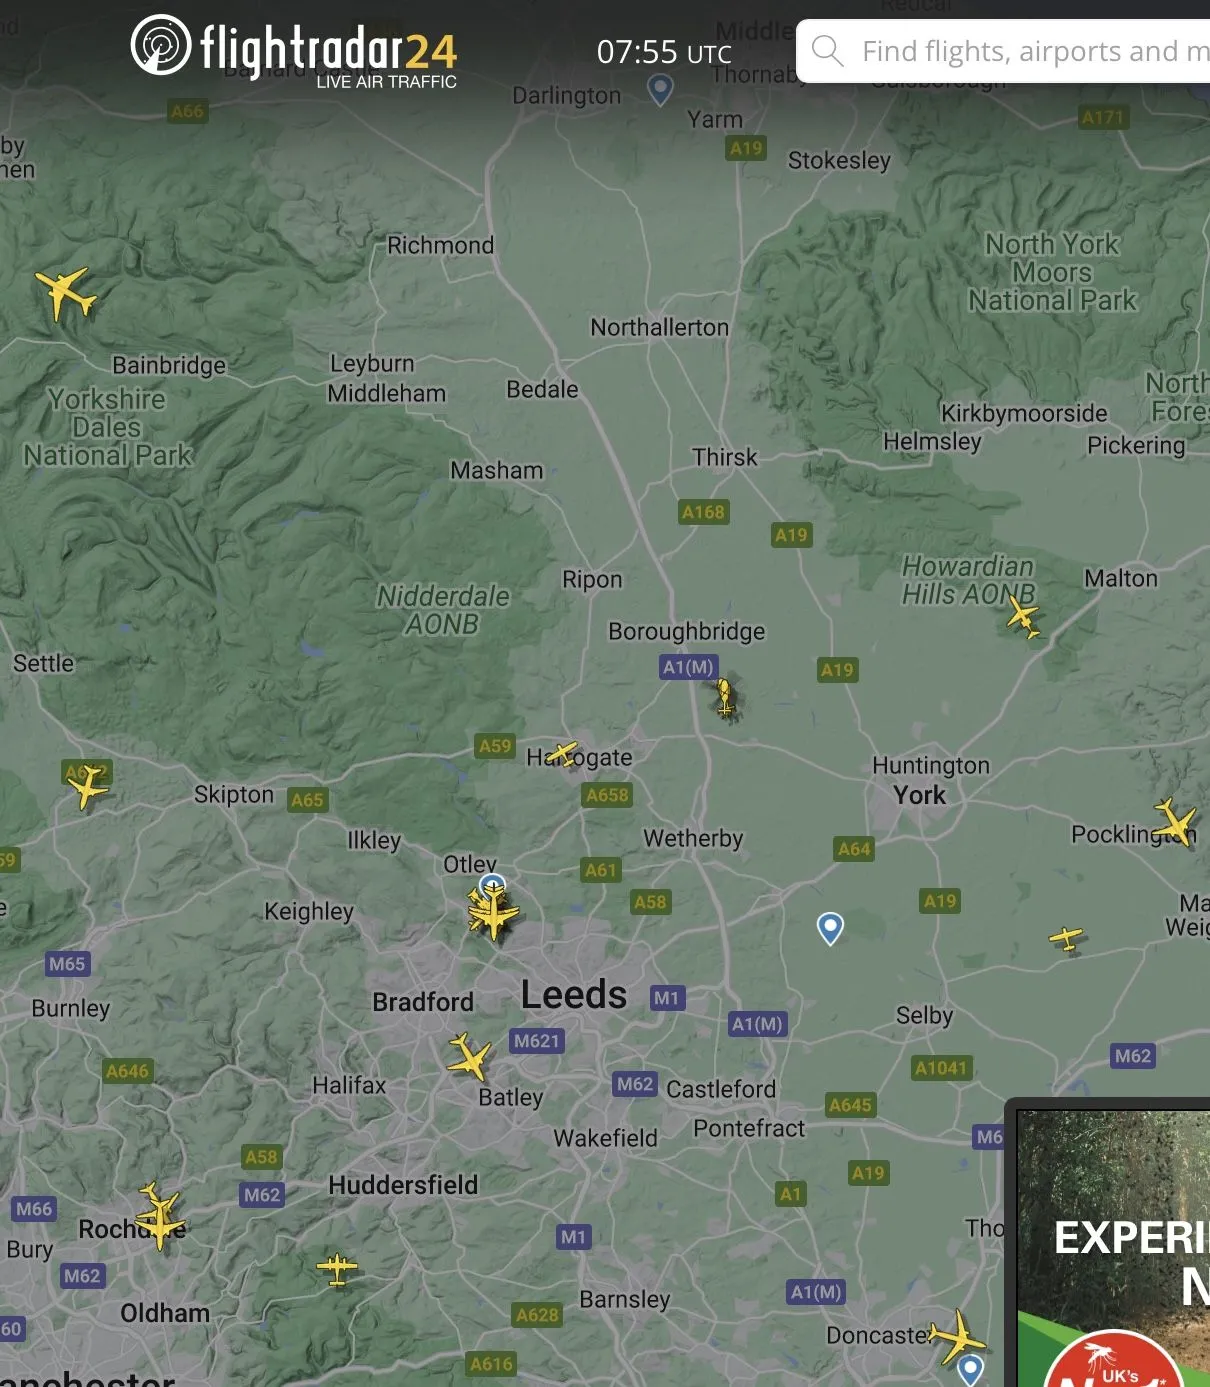
Task: Click the search field magnifier icon
Action: pyautogui.click(x=827, y=50)
